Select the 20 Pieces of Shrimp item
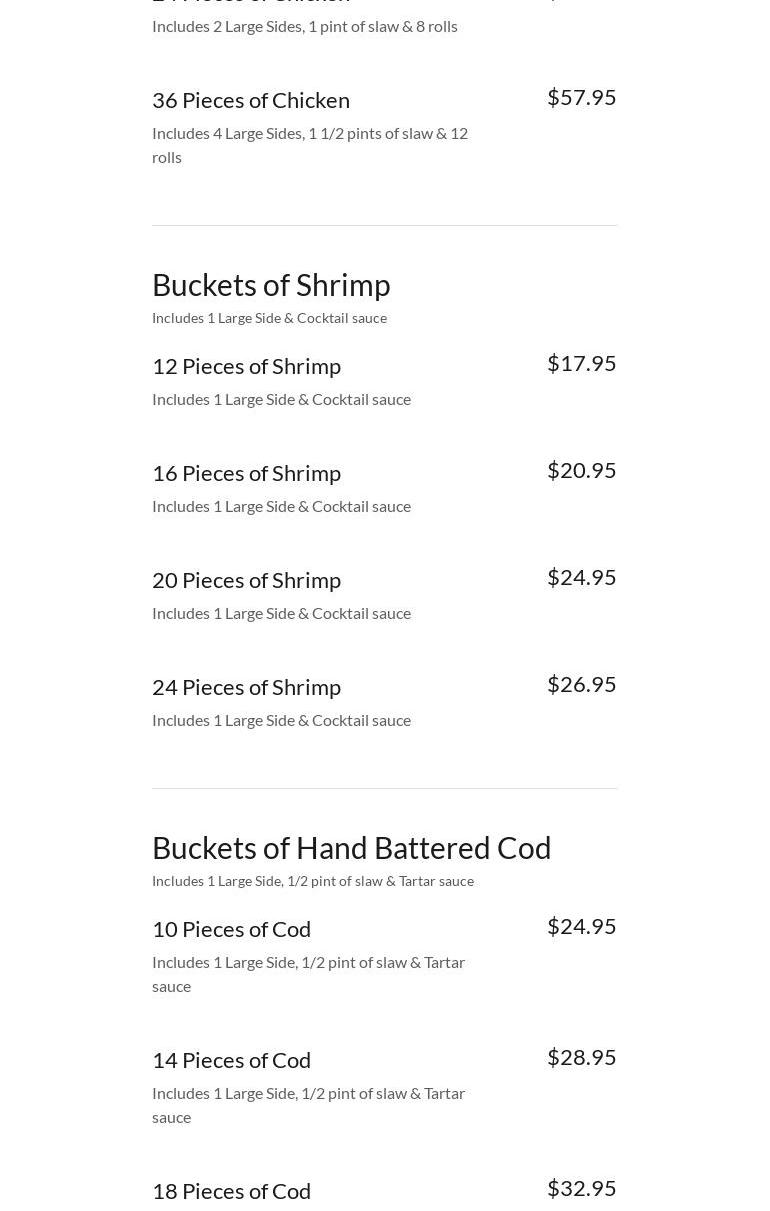 click(x=246, y=580)
